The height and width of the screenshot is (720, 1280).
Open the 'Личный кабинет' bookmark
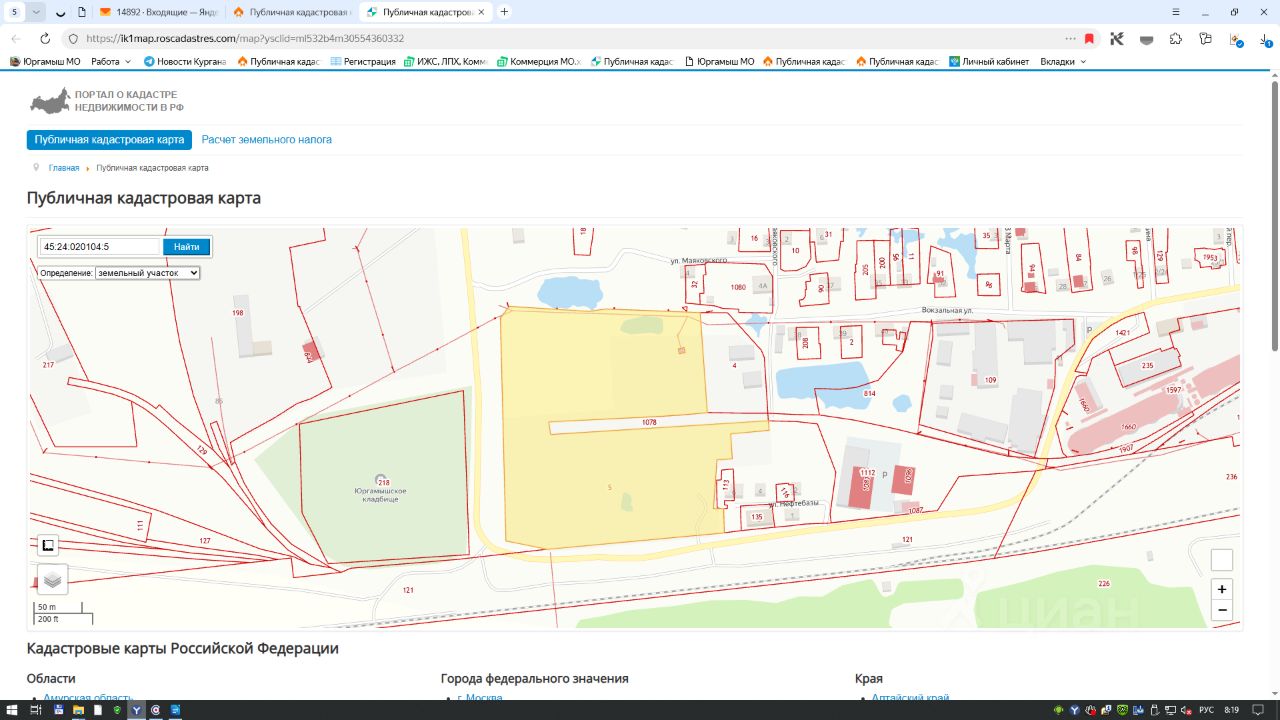click(x=989, y=62)
